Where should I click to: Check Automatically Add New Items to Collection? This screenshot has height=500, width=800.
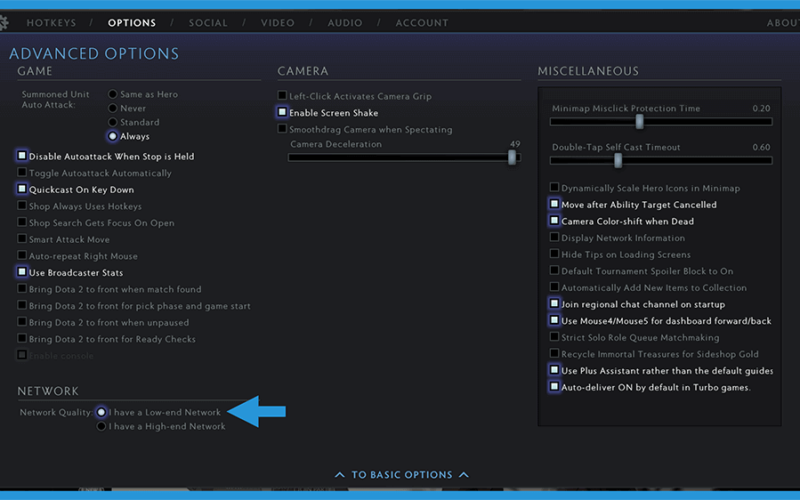(554, 287)
